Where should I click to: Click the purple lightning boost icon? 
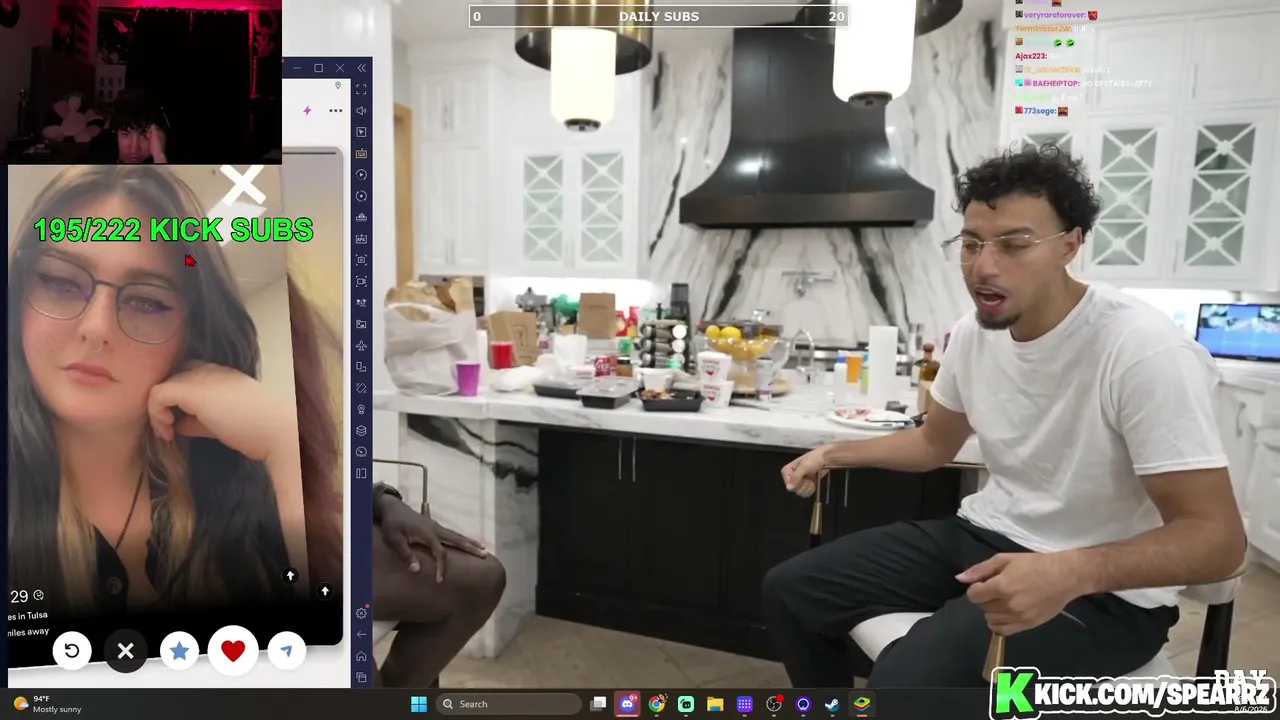pyautogui.click(x=307, y=110)
